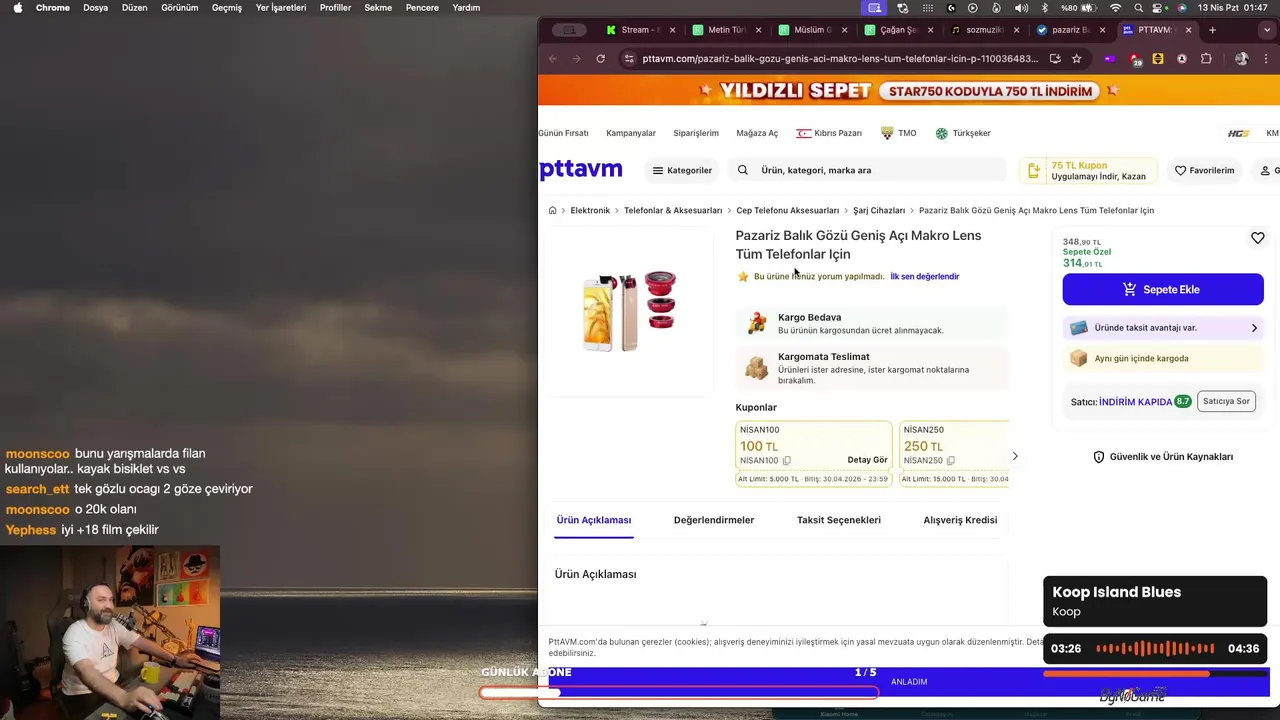Viewport: 1280px width, 720px height.
Task: Copy the NİSAN250 coupon code icon
Action: point(950,461)
